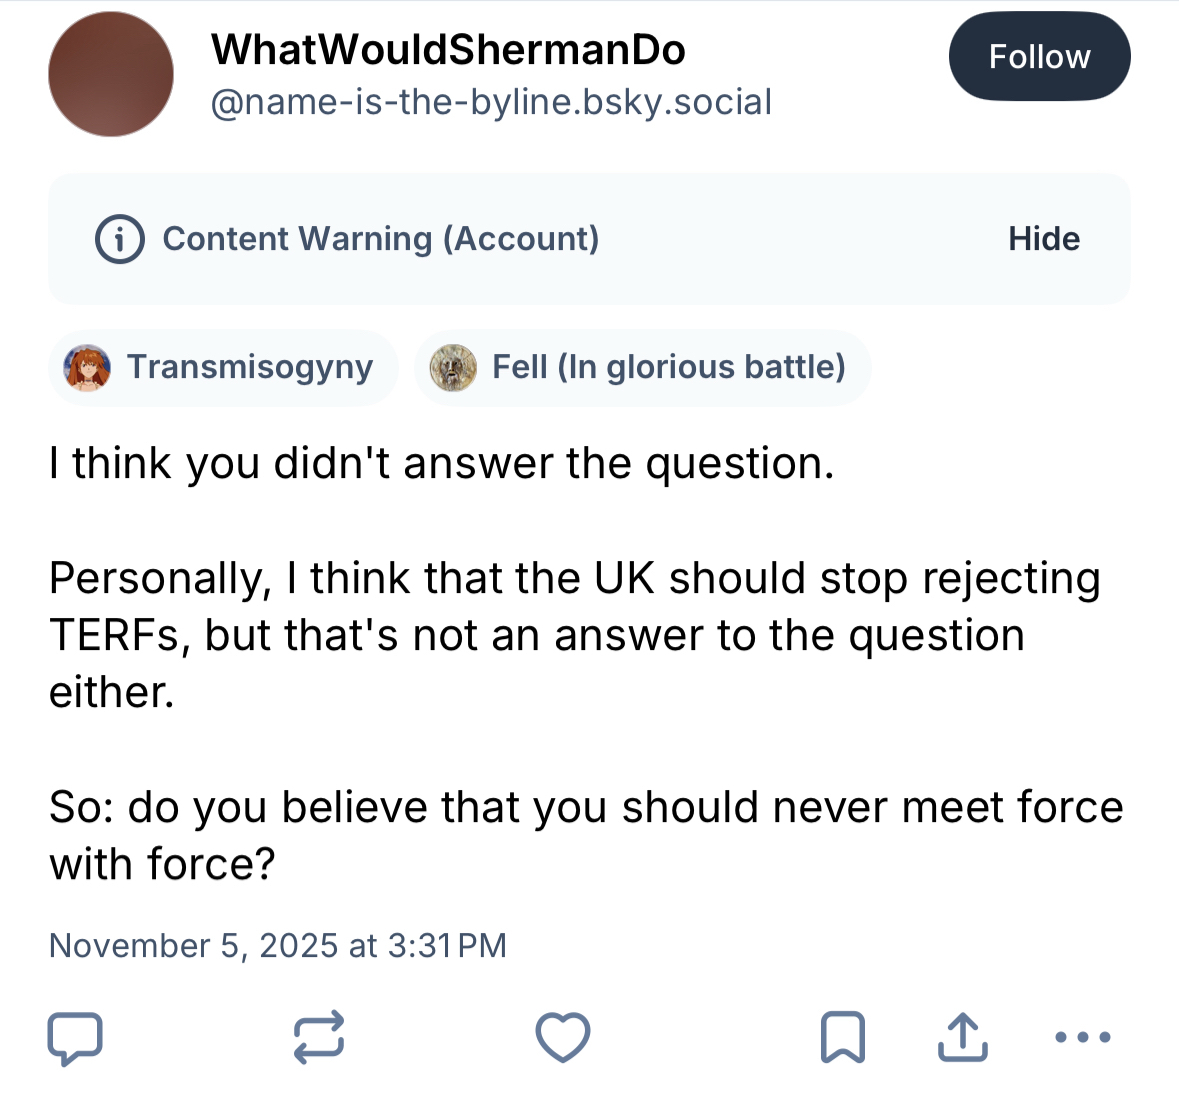Click the Content Warning (Account) text
The width and height of the screenshot is (1179, 1103).
[381, 239]
